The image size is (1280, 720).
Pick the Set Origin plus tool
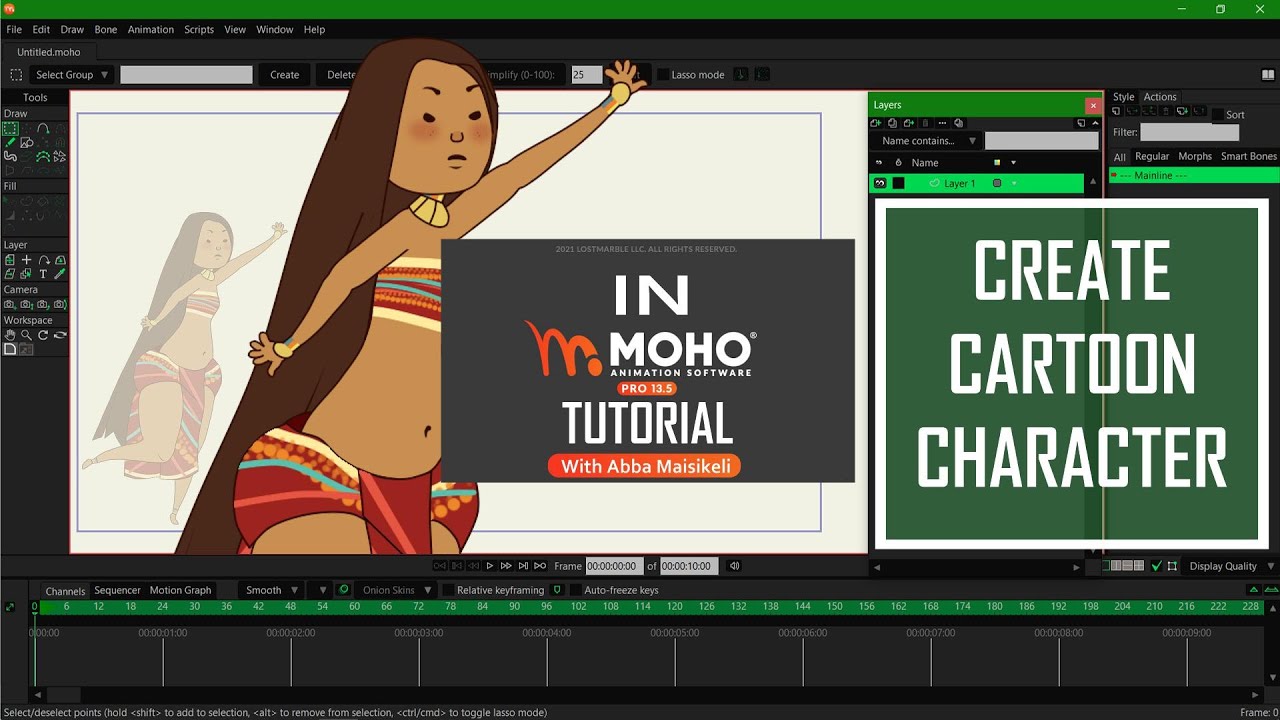point(27,260)
